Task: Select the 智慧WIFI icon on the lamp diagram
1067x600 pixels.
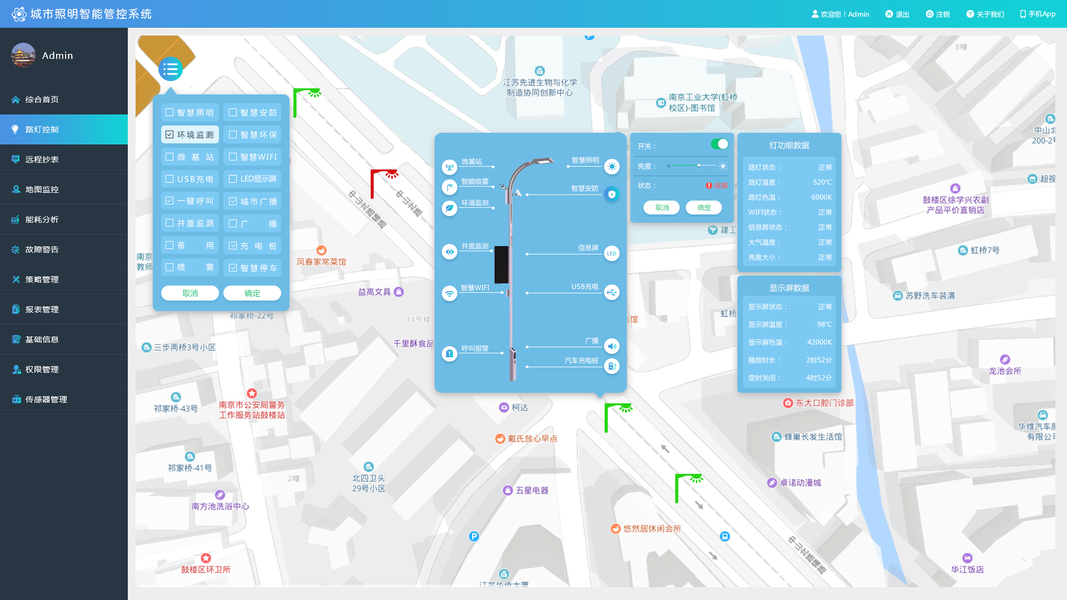Action: pos(449,293)
